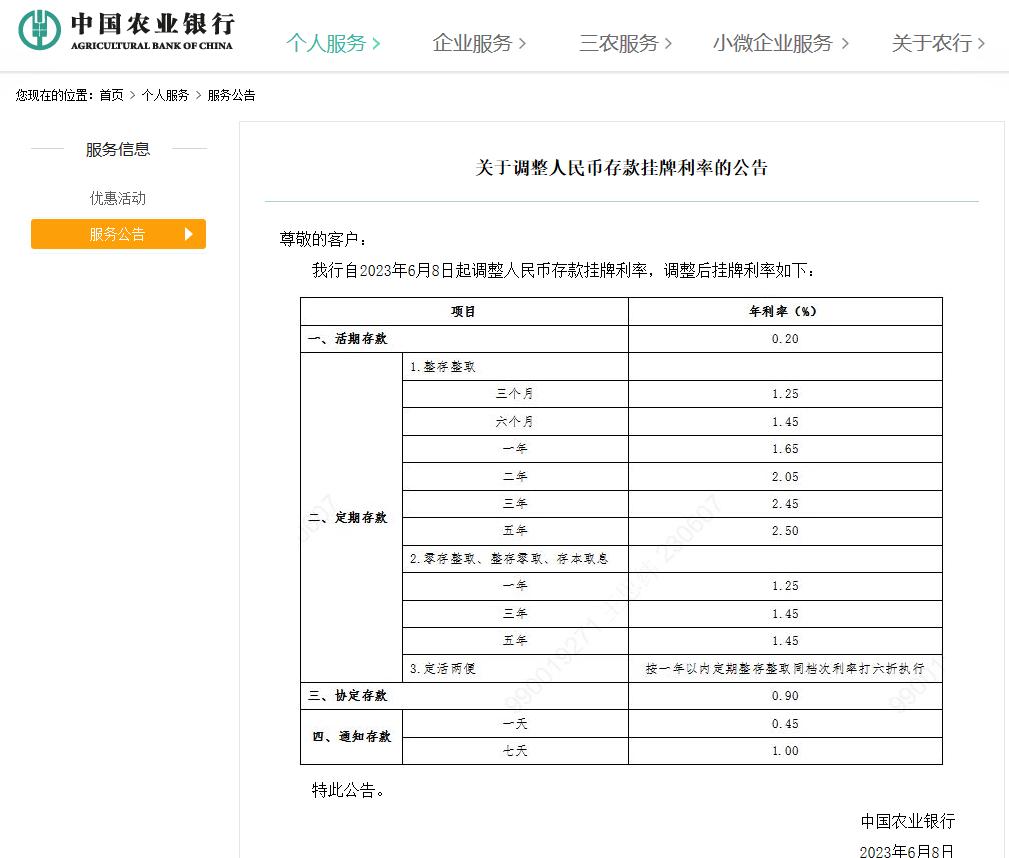Viewport: 1009px width, 858px height.
Task: Click the 服务信息 sidebar heading
Action: coord(118,149)
